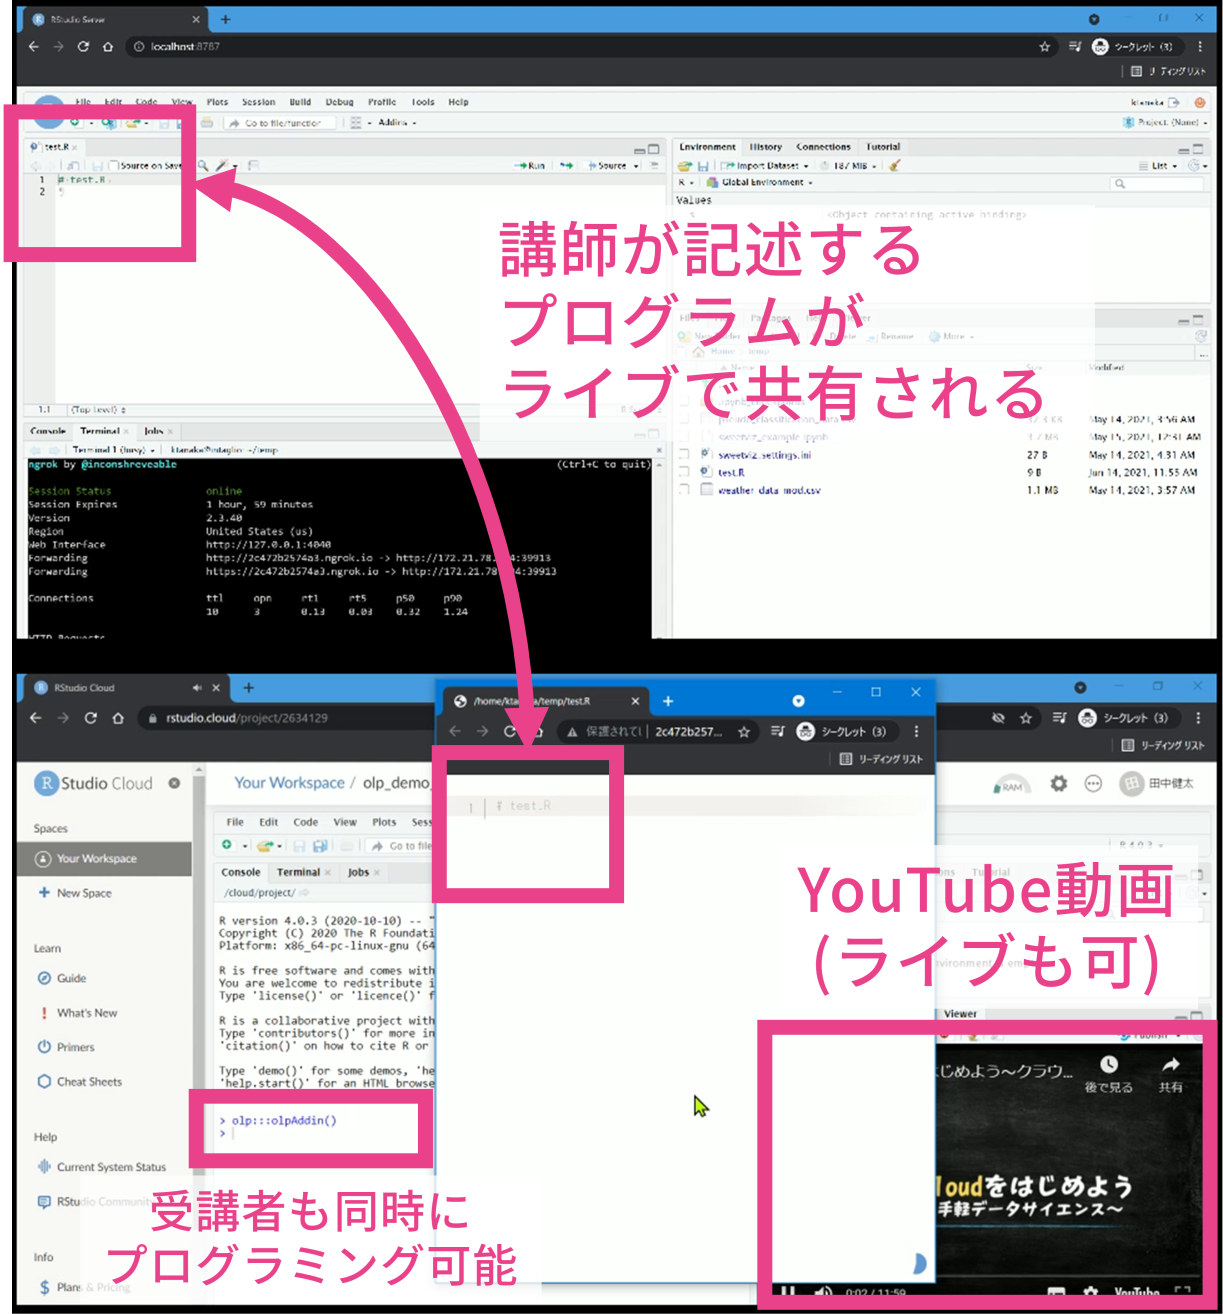Create a New Space from the sidebar
The image size is (1223, 1314).
point(75,893)
